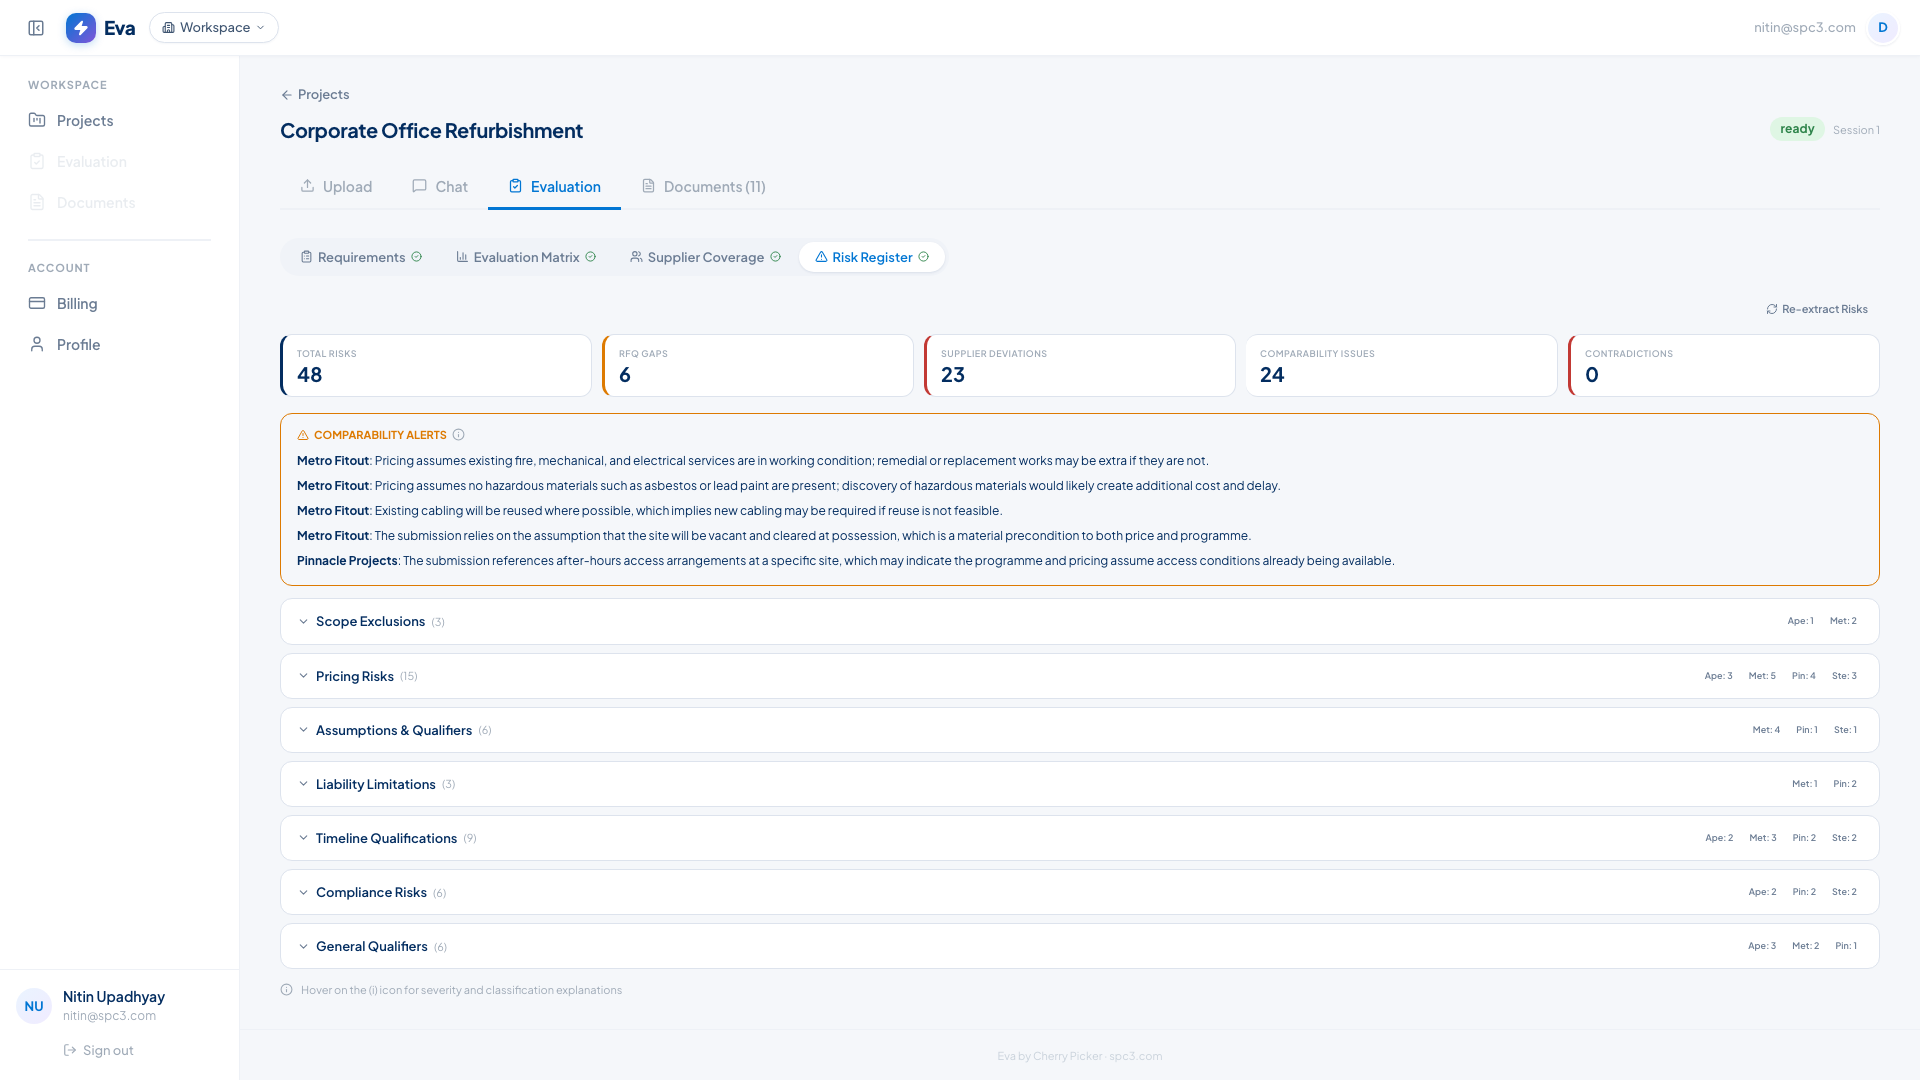This screenshot has height=1080, width=1920.
Task: Open Profile in the sidebar
Action: coord(120,344)
